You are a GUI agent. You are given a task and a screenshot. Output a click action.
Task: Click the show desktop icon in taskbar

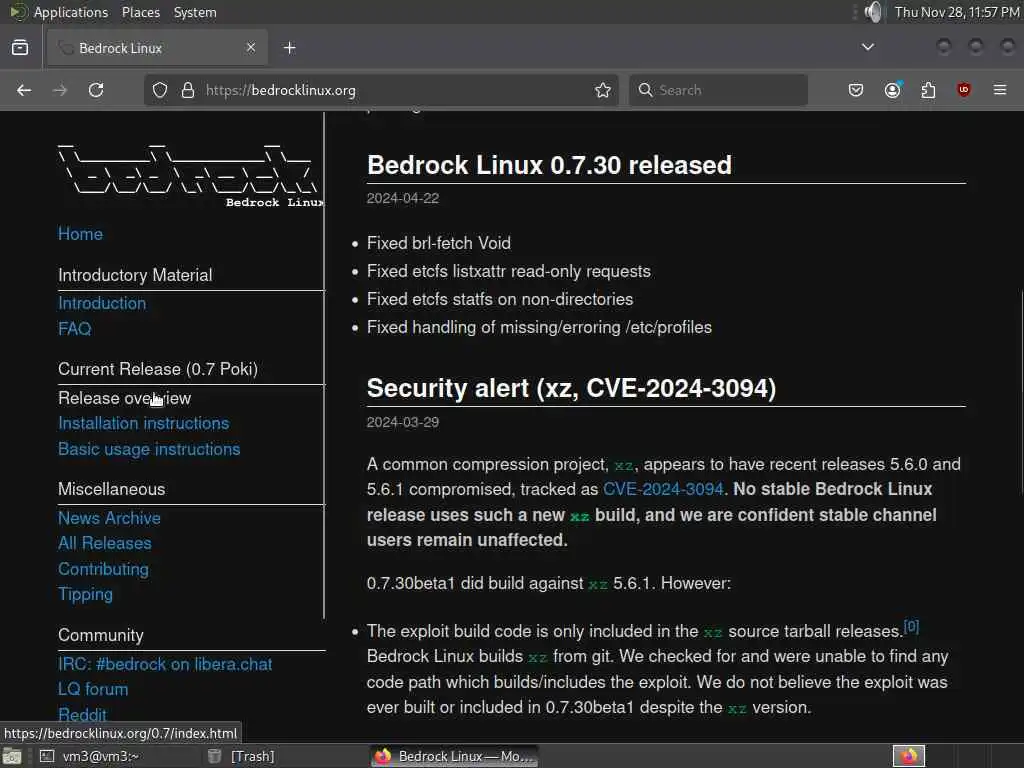(x=12, y=756)
